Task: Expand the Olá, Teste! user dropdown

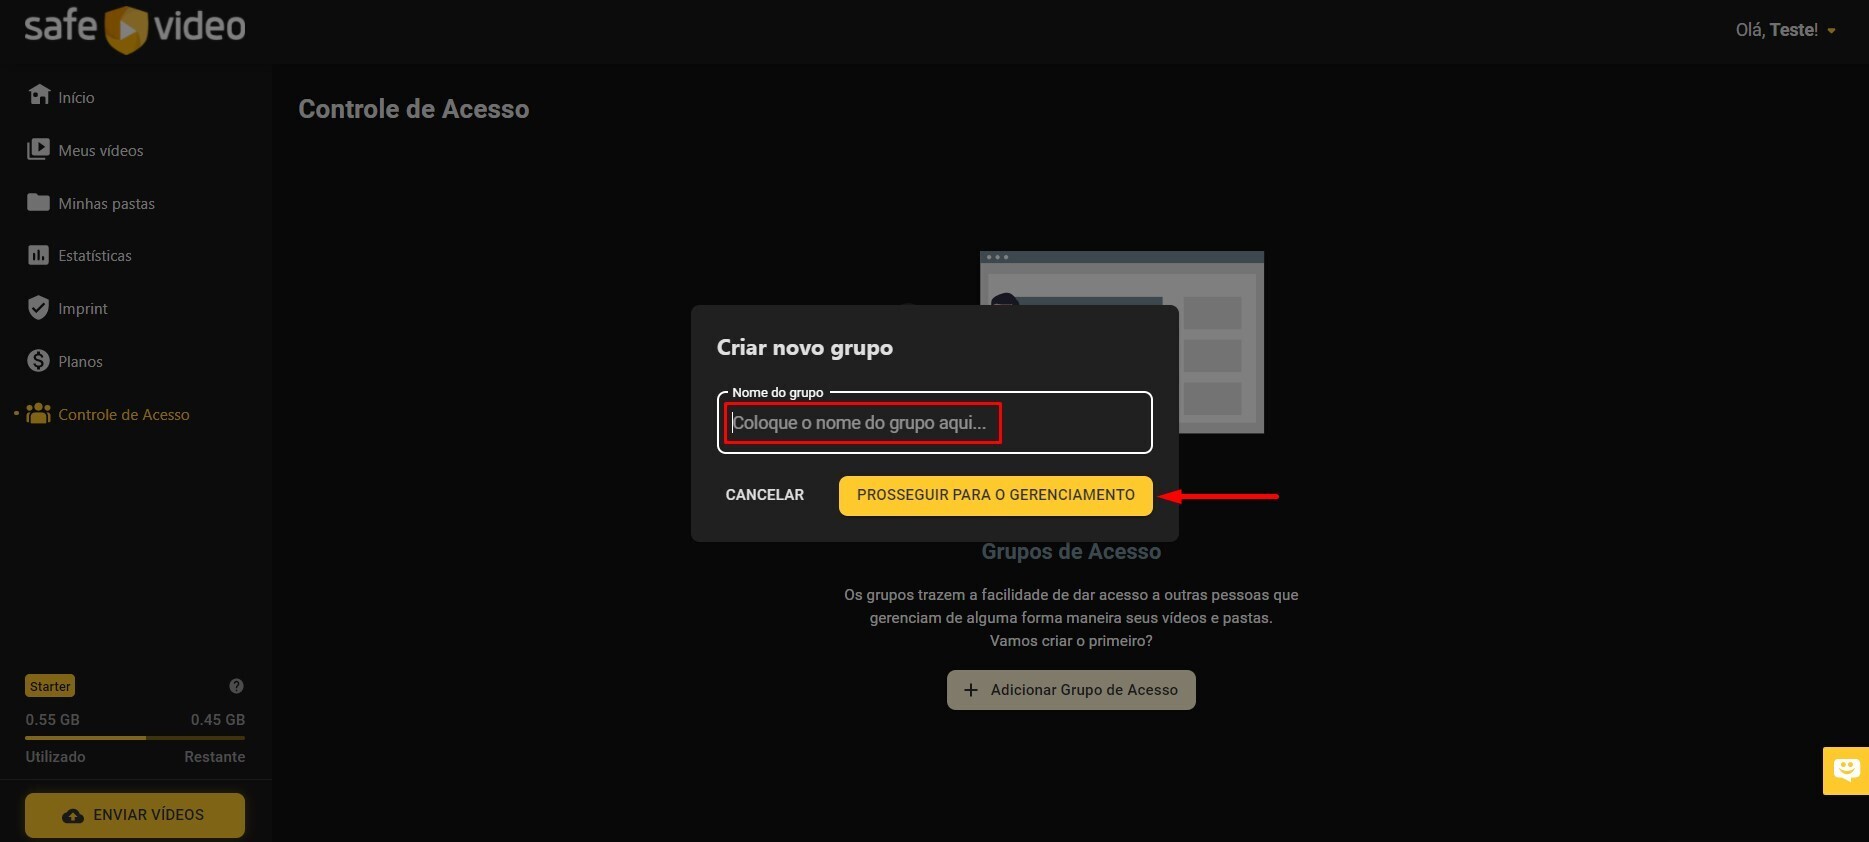Action: coord(1785,30)
